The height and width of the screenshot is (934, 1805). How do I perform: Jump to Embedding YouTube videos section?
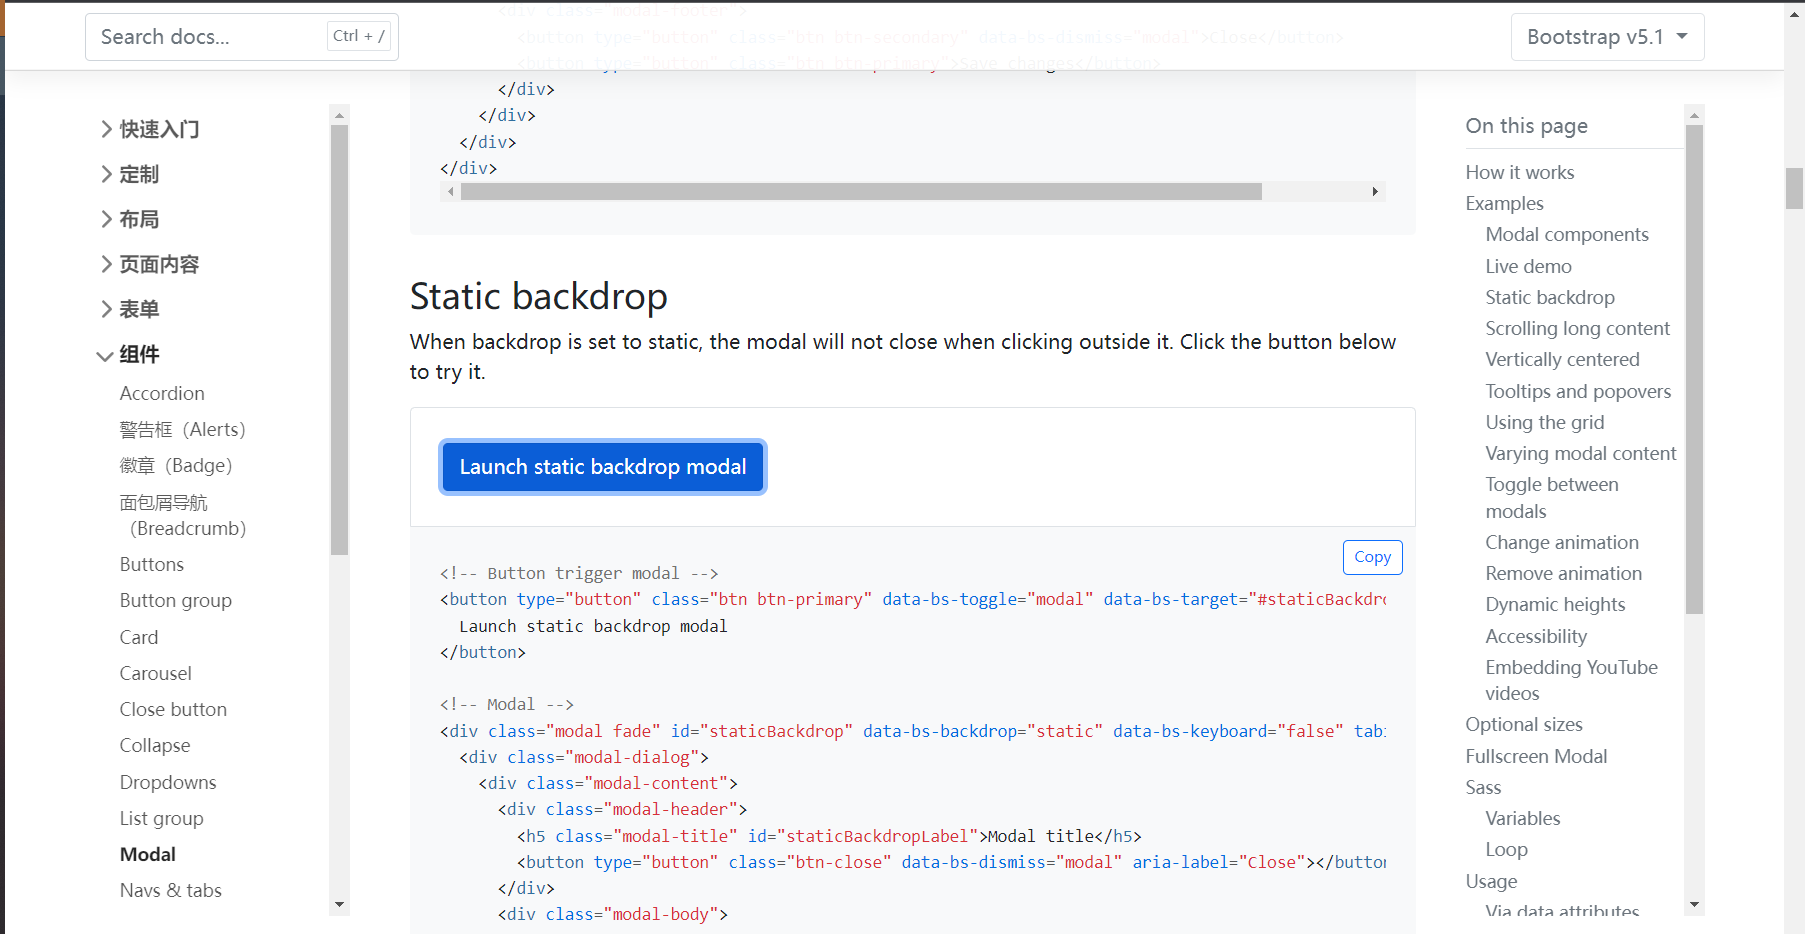pos(1572,680)
